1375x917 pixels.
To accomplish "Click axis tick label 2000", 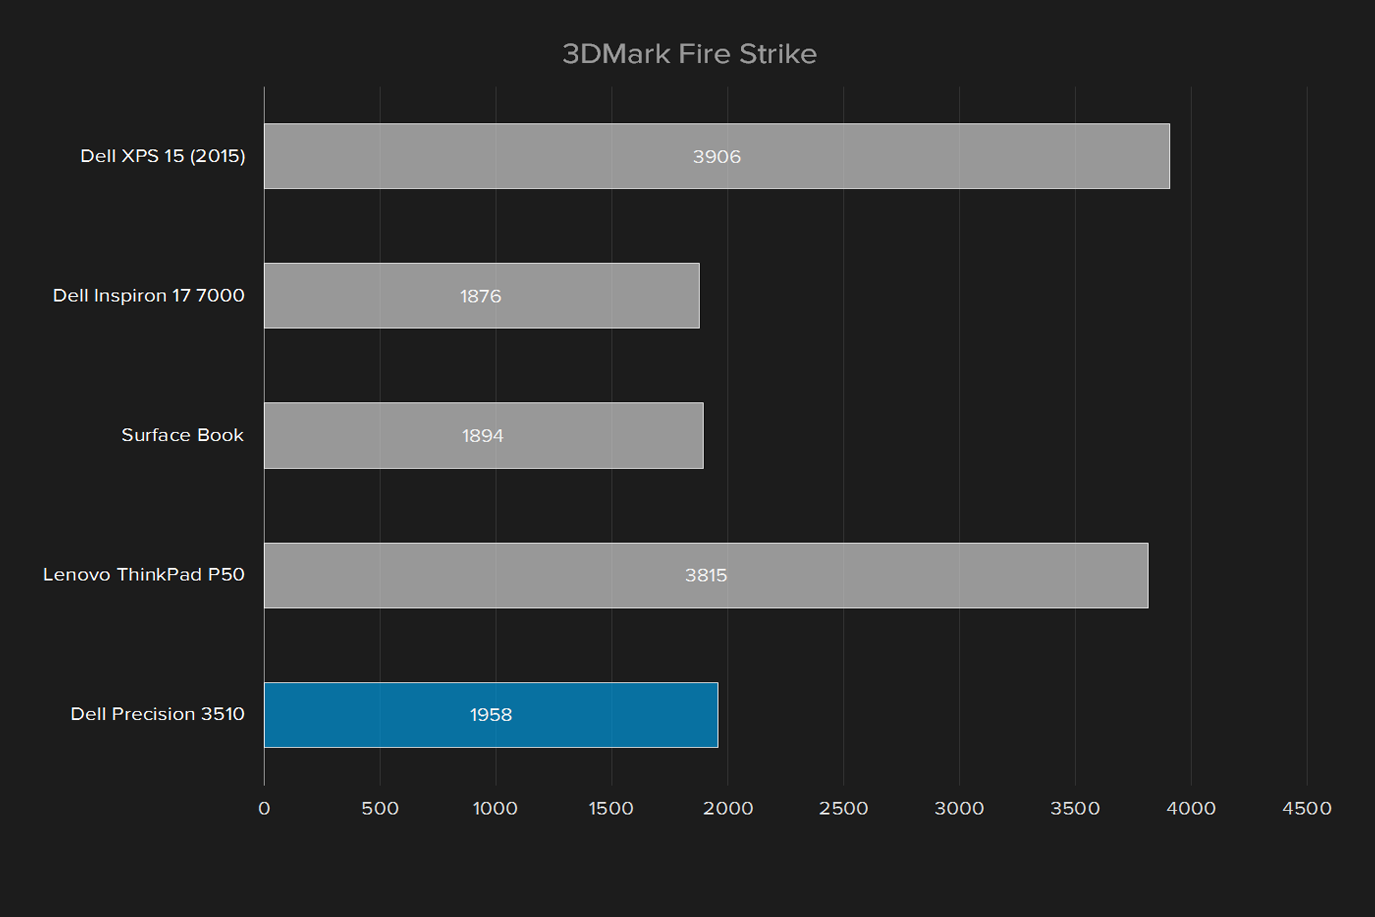I will point(728,808).
